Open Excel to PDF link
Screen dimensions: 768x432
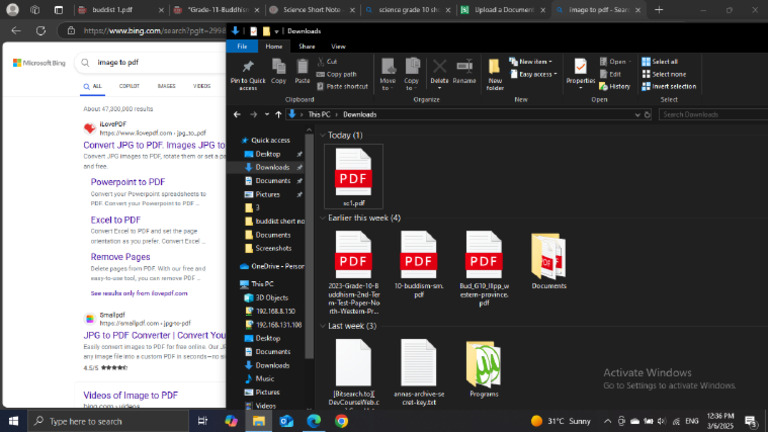pos(116,220)
